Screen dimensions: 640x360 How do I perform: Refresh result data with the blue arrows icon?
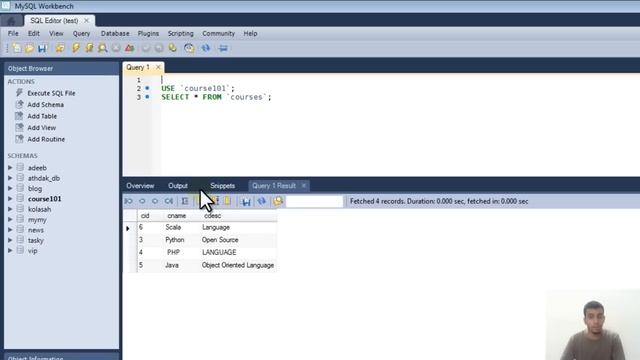(x=262, y=201)
